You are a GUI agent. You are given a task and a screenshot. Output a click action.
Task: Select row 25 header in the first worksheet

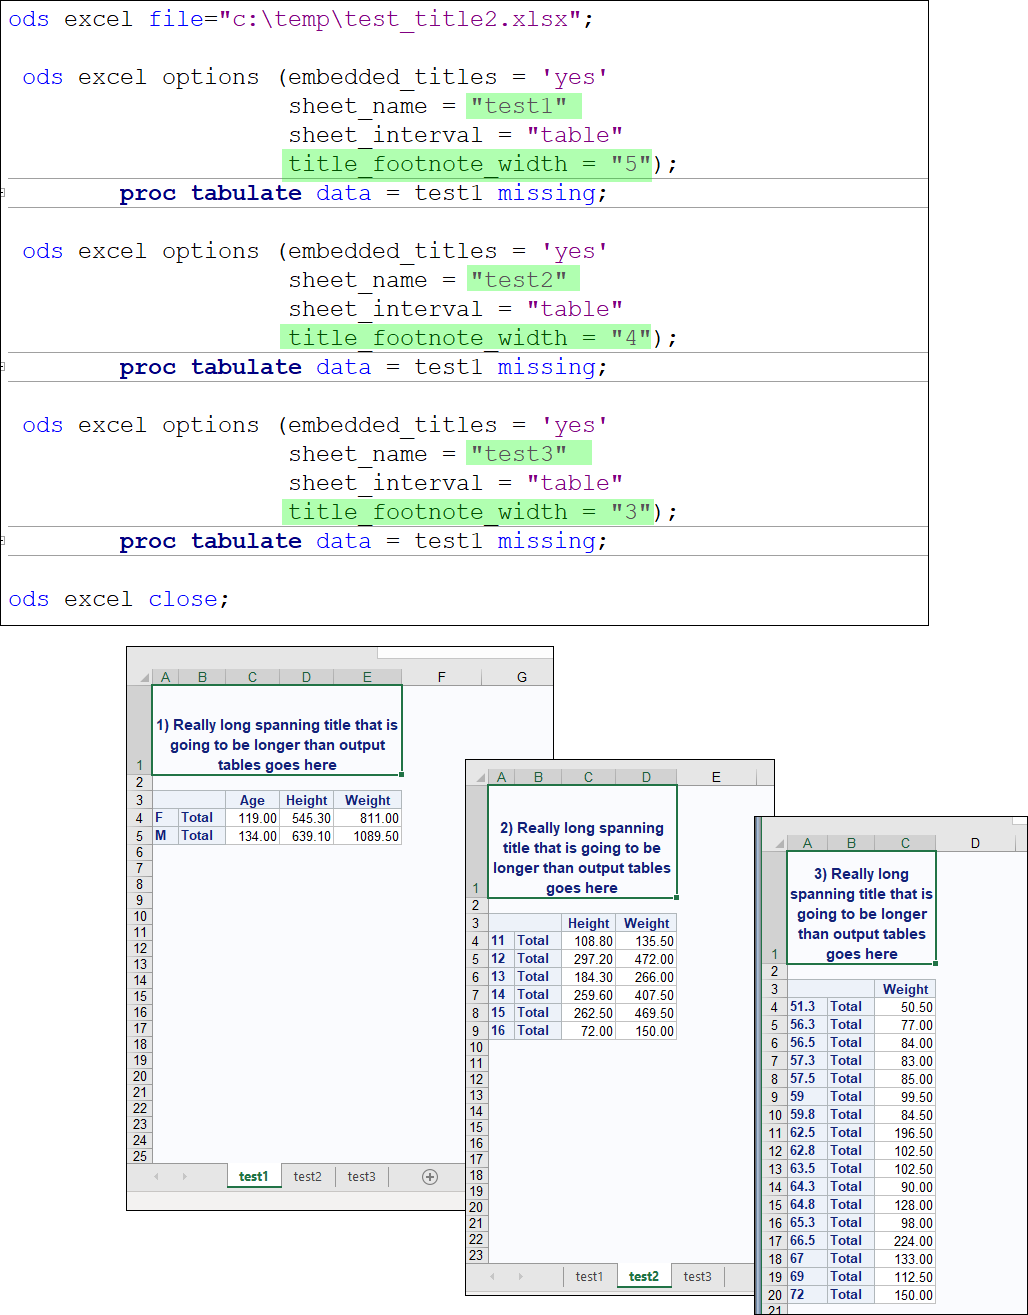[139, 1156]
